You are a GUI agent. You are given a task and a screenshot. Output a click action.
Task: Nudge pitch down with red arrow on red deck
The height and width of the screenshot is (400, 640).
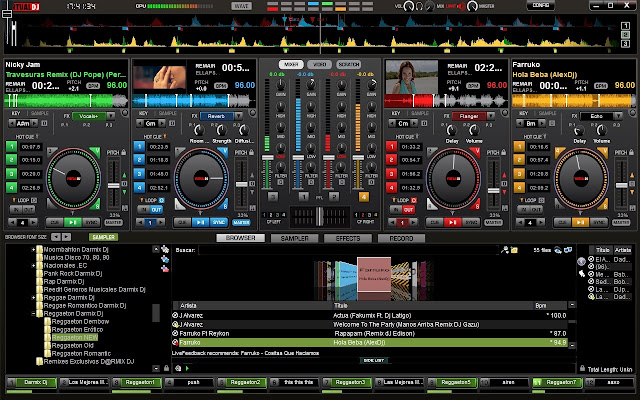tap(504, 192)
